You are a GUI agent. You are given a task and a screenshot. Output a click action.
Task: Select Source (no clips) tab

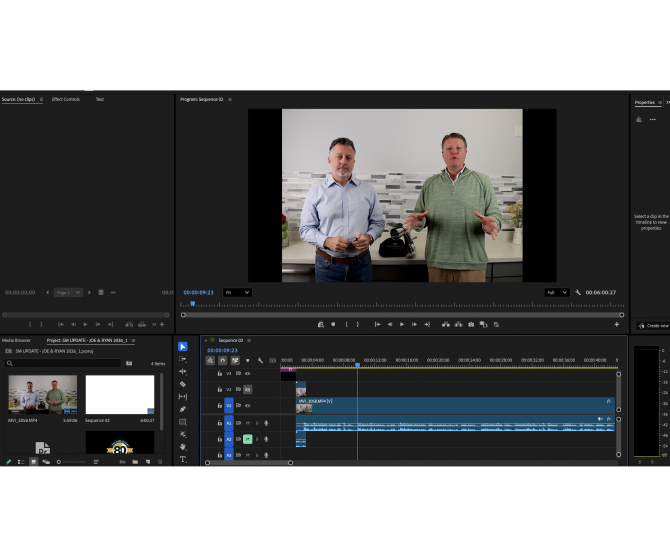click(x=18, y=99)
